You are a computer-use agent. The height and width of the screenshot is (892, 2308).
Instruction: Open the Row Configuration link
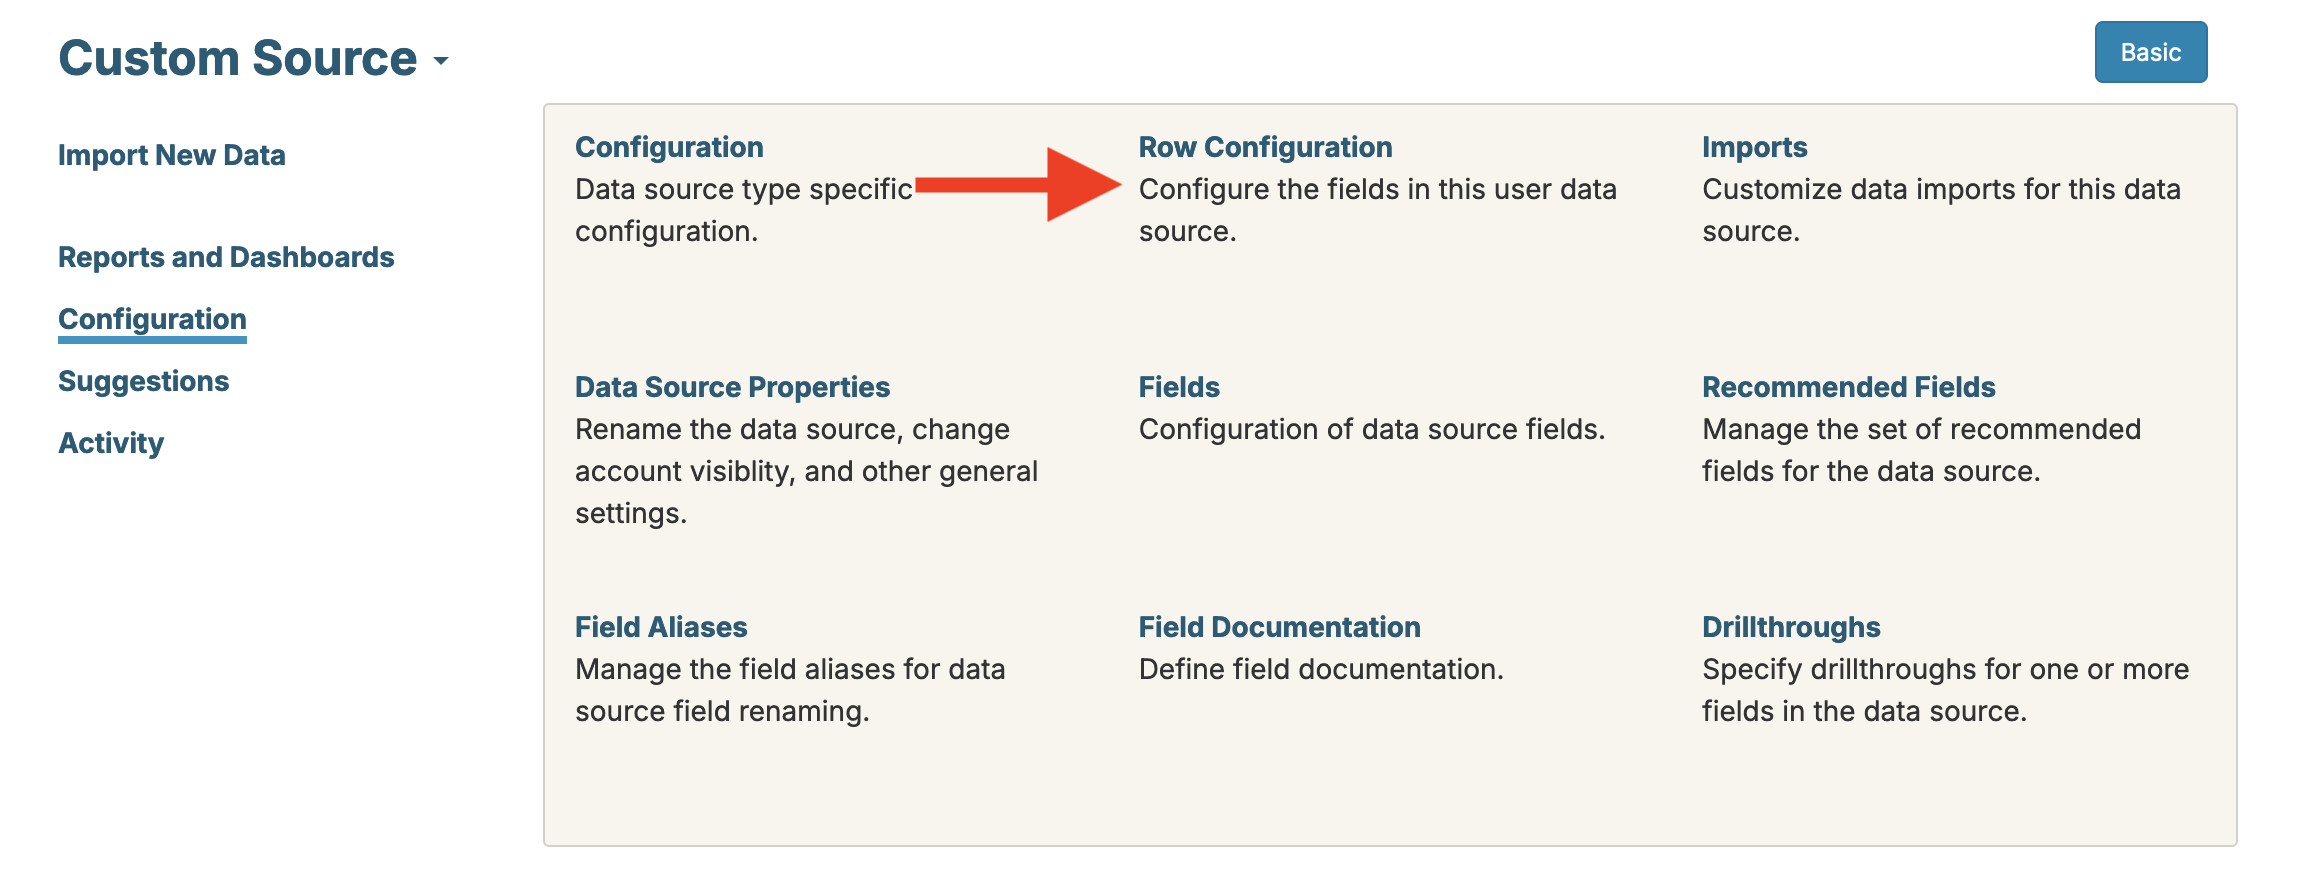point(1265,147)
